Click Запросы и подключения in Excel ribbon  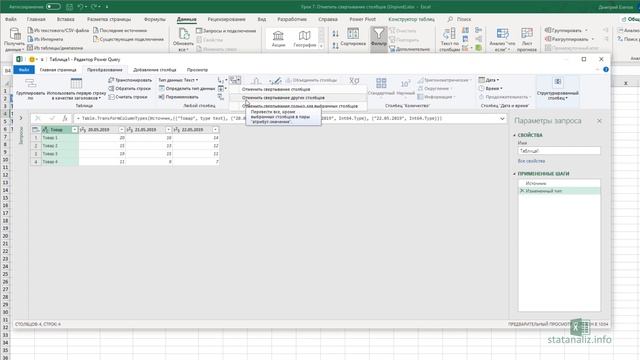(226, 31)
